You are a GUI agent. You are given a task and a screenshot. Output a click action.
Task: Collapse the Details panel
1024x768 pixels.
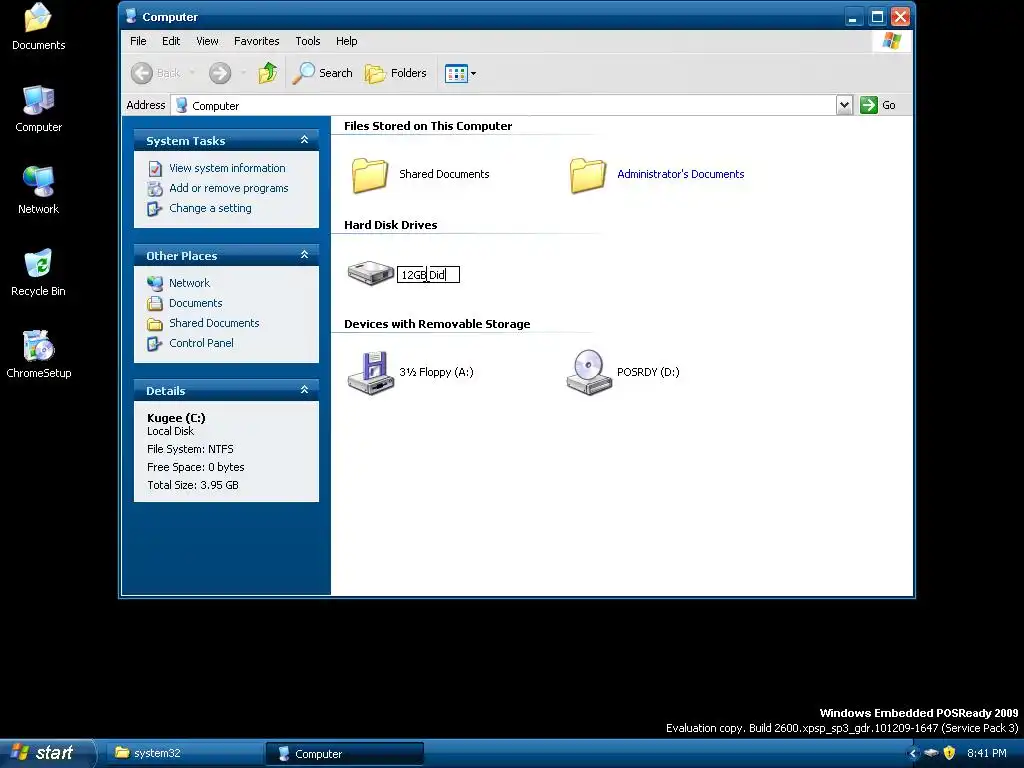tap(304, 390)
